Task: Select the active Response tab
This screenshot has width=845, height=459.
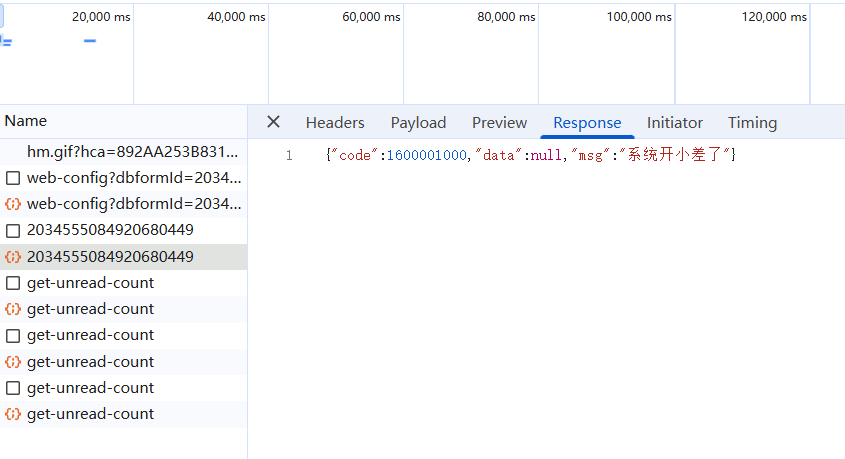Action: 587,123
